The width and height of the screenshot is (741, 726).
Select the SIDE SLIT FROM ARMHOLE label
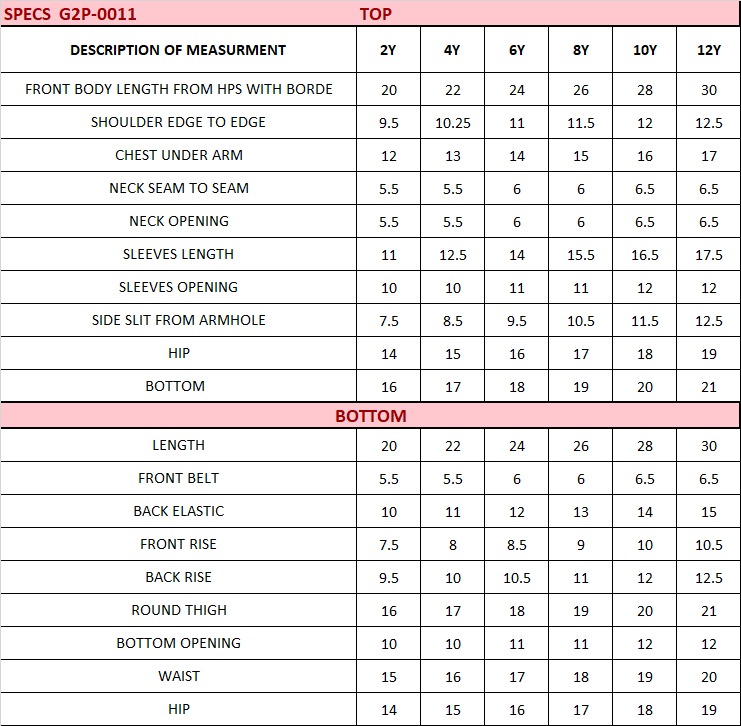(178, 320)
